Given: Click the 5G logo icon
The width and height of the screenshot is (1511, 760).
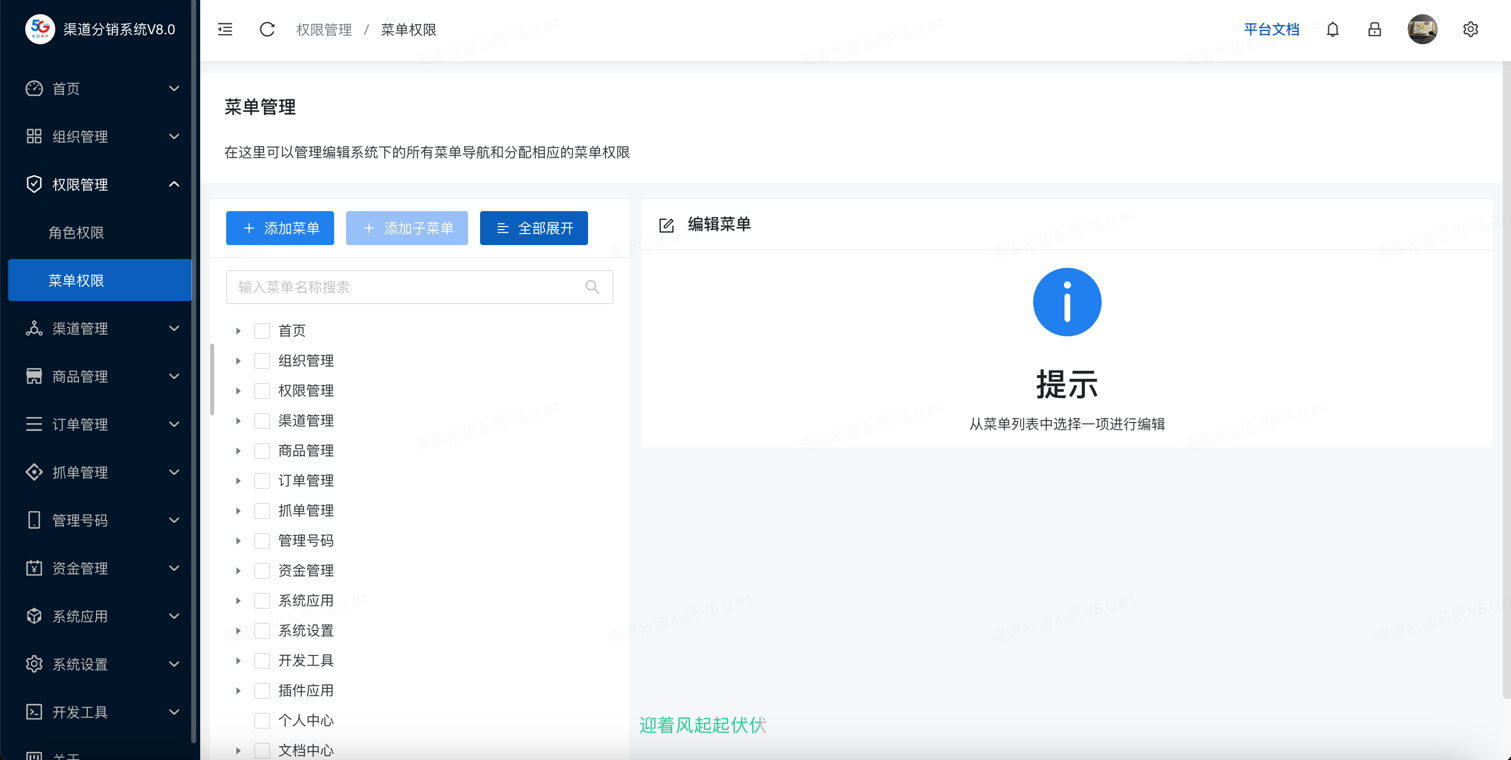Looking at the screenshot, I should click(x=40, y=29).
